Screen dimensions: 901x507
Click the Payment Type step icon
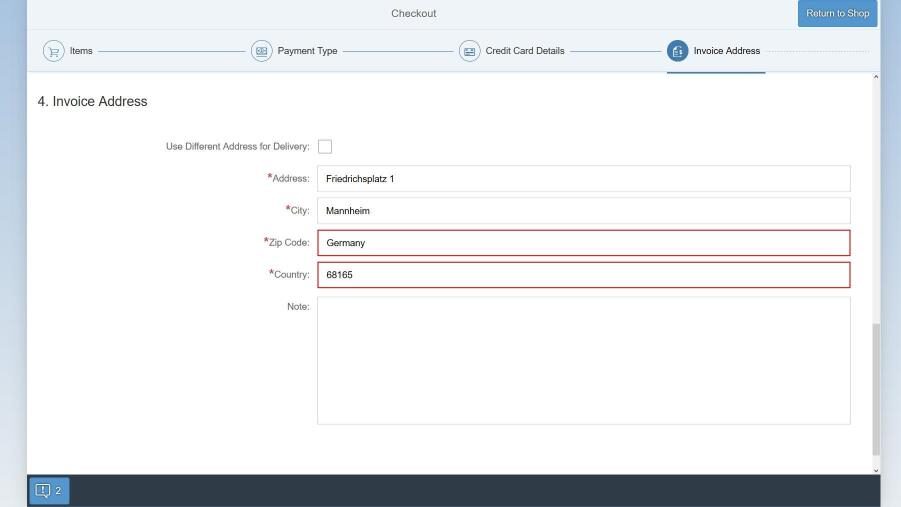click(x=261, y=51)
